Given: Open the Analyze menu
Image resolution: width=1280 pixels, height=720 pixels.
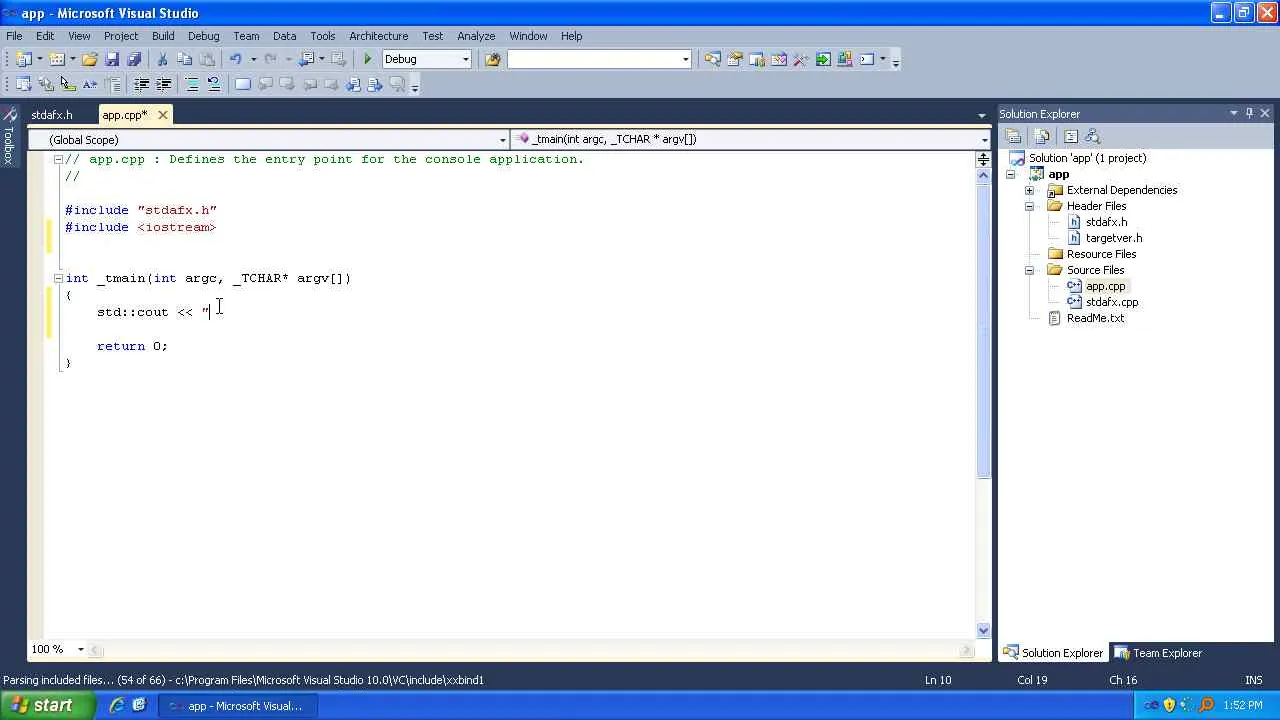Looking at the screenshot, I should [476, 36].
